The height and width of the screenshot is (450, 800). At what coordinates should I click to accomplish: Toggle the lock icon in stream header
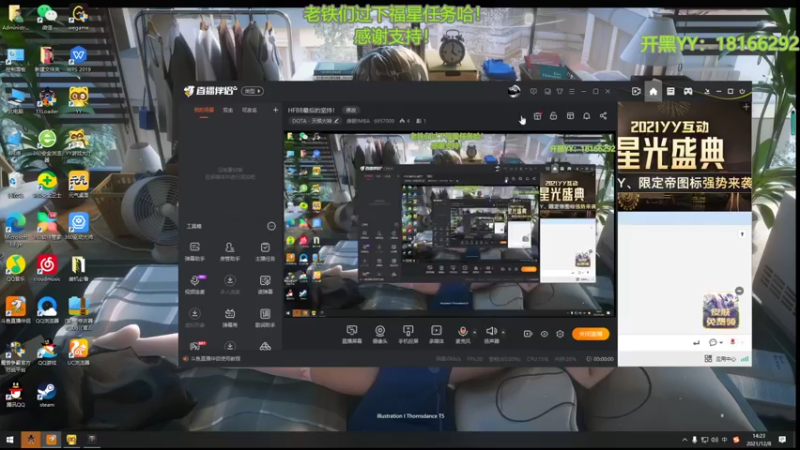click(x=554, y=116)
